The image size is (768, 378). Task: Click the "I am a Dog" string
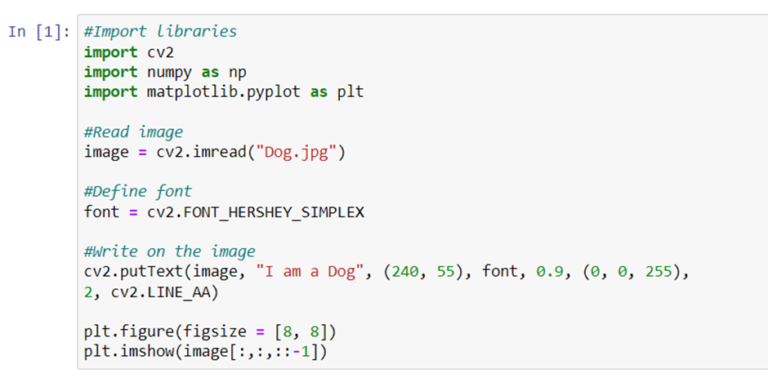[310, 272]
